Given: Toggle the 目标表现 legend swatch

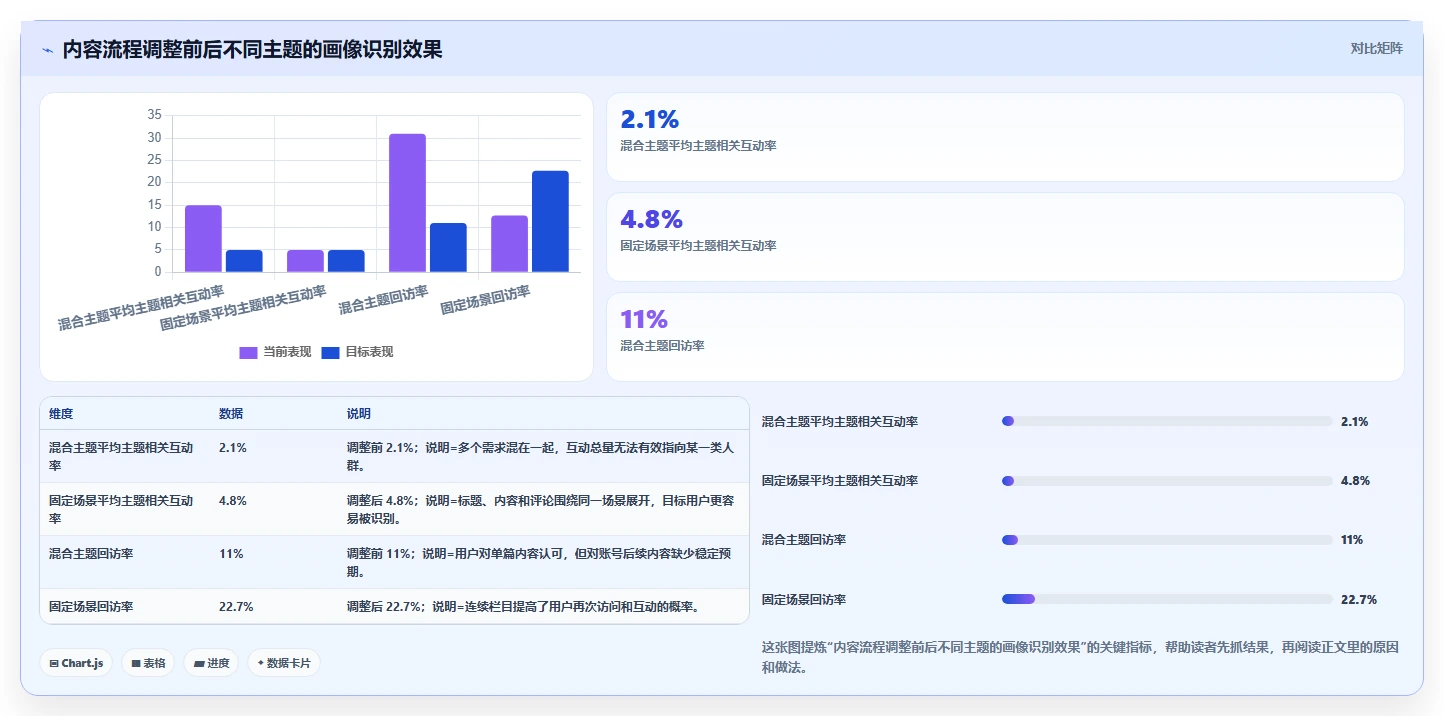Looking at the screenshot, I should coord(331,352).
